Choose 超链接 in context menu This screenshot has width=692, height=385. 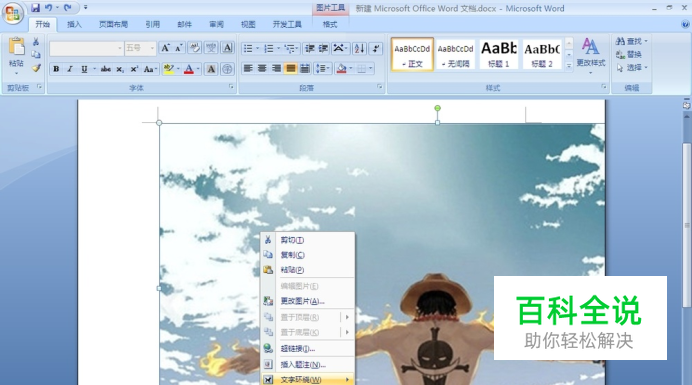[308, 349]
